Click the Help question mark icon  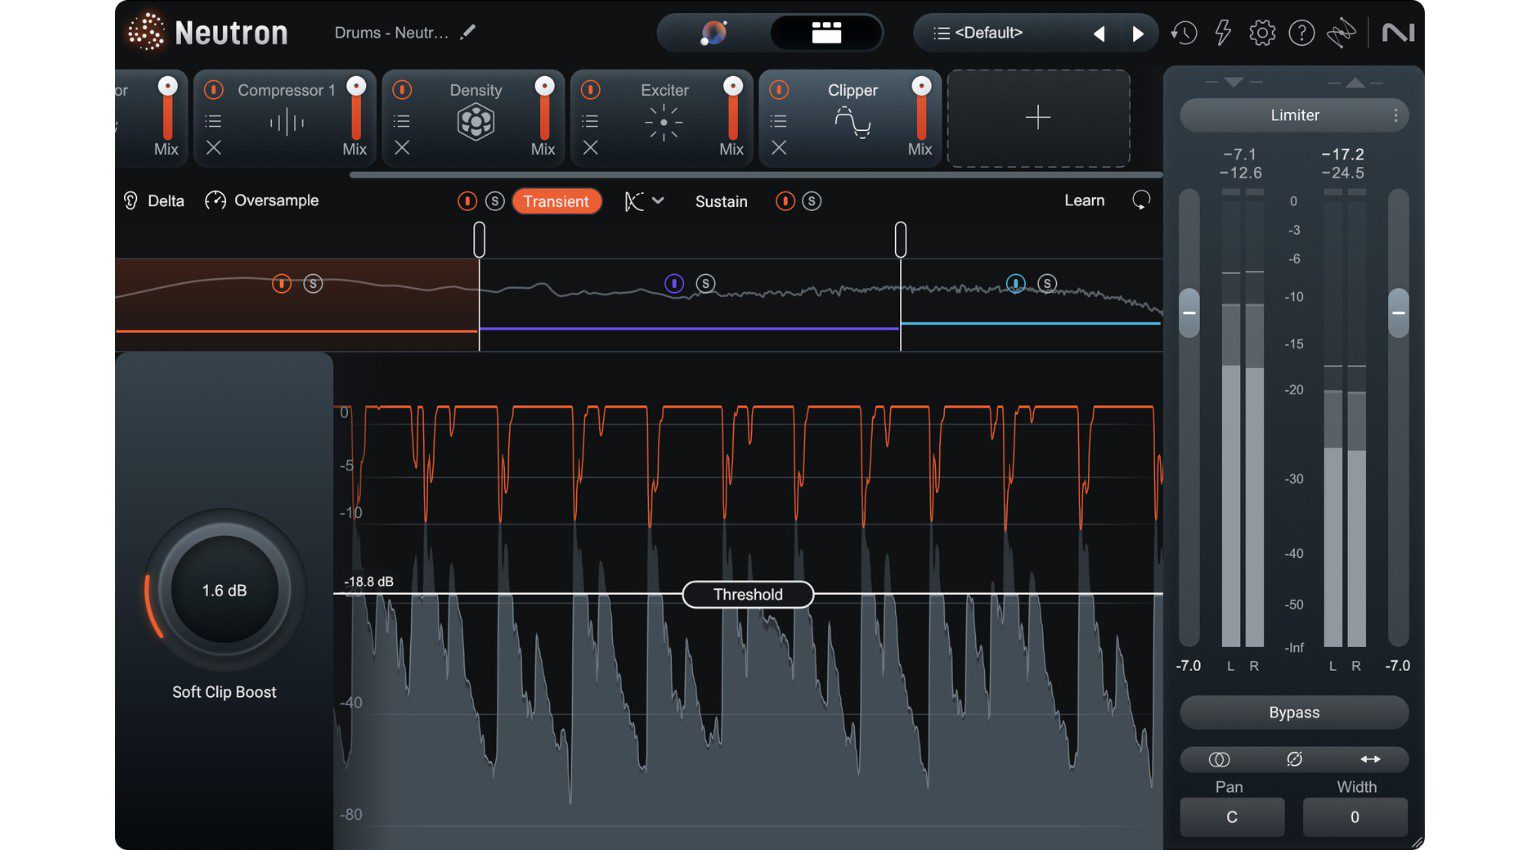(1302, 32)
